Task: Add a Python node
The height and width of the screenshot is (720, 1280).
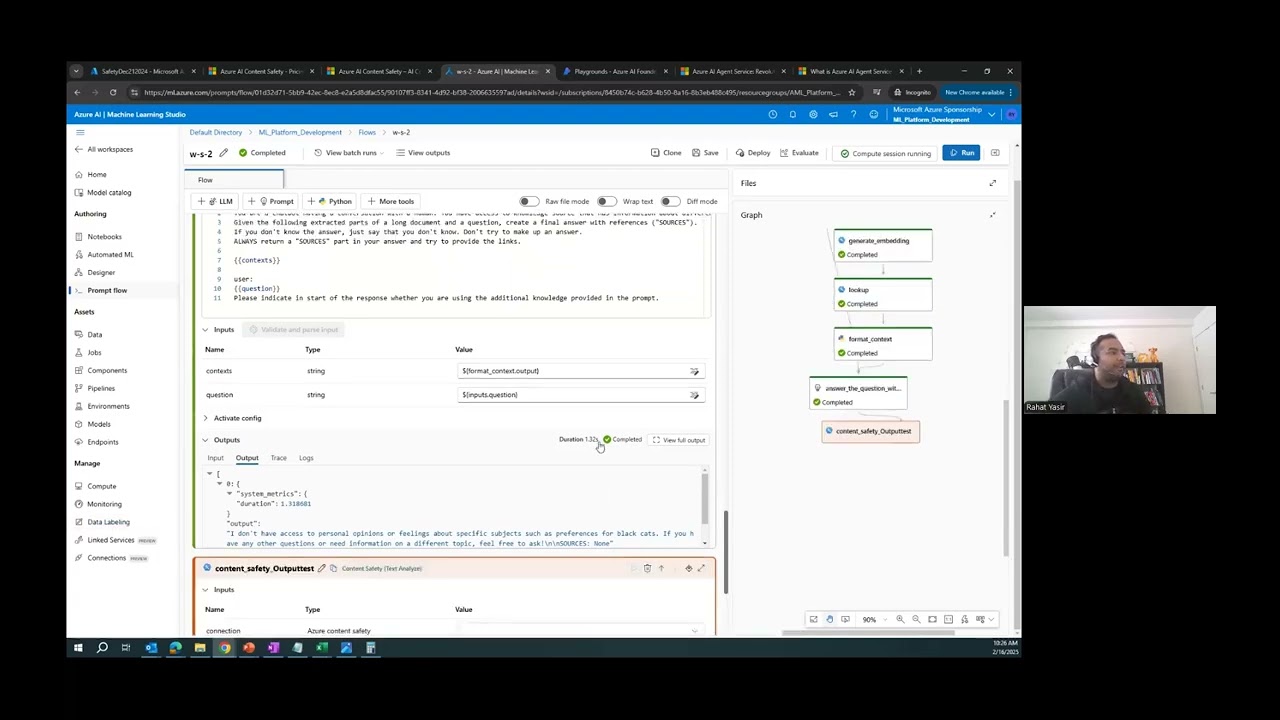Action: click(330, 201)
